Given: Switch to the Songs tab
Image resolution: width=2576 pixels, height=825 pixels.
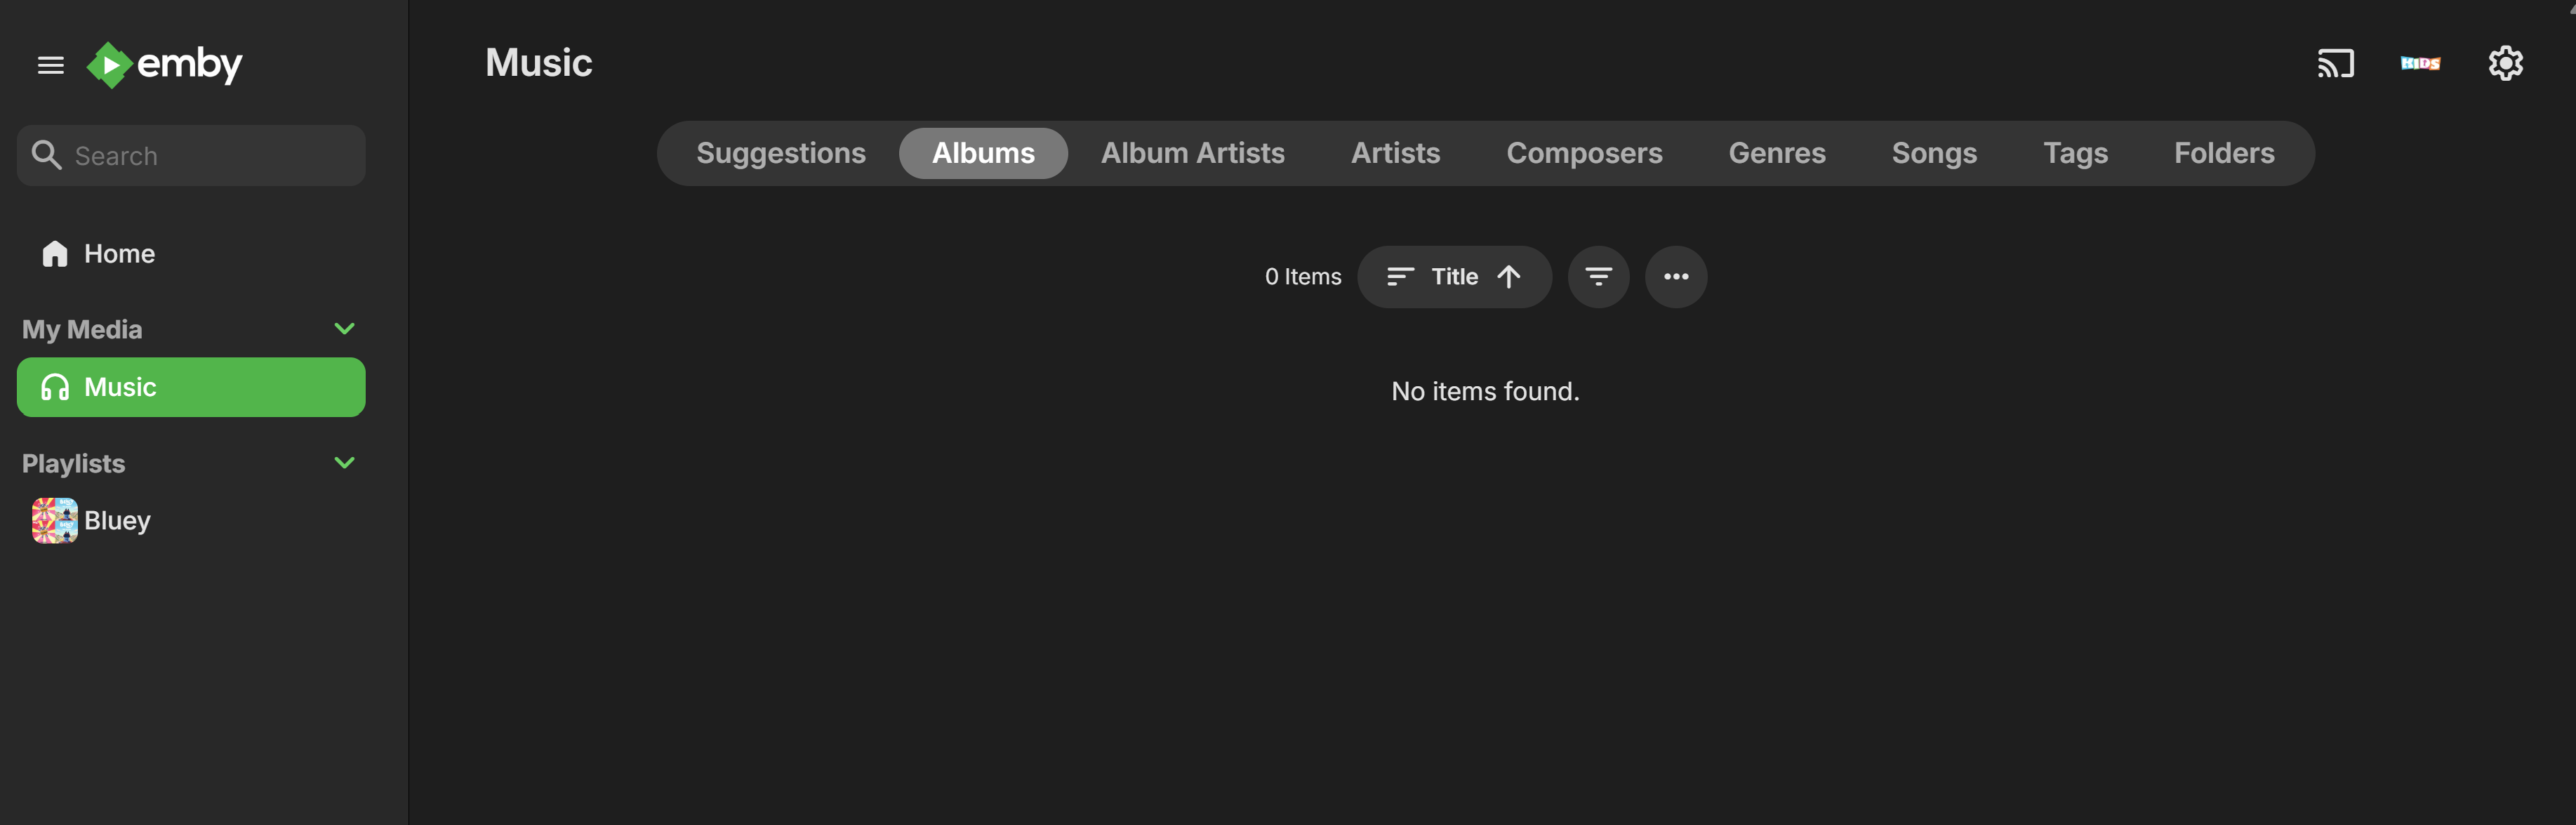Looking at the screenshot, I should click(1933, 153).
